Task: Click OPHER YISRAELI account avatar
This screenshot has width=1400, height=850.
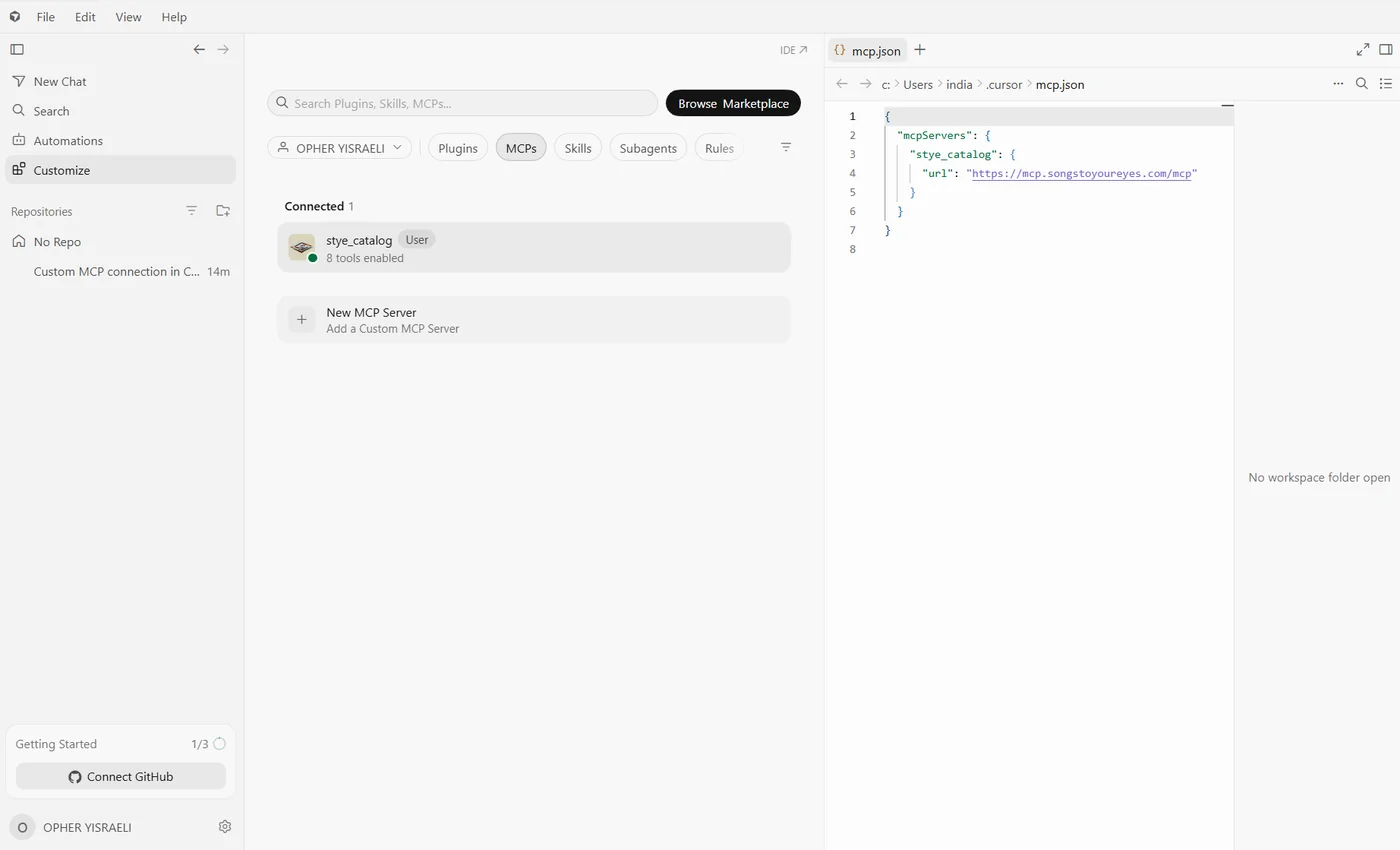Action: pyautogui.click(x=22, y=827)
